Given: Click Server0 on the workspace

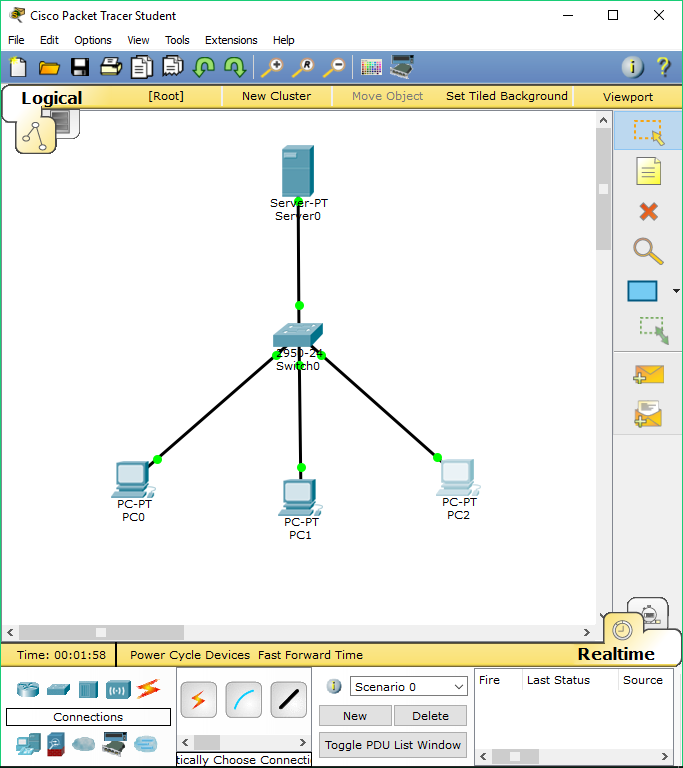Looking at the screenshot, I should click(297, 170).
